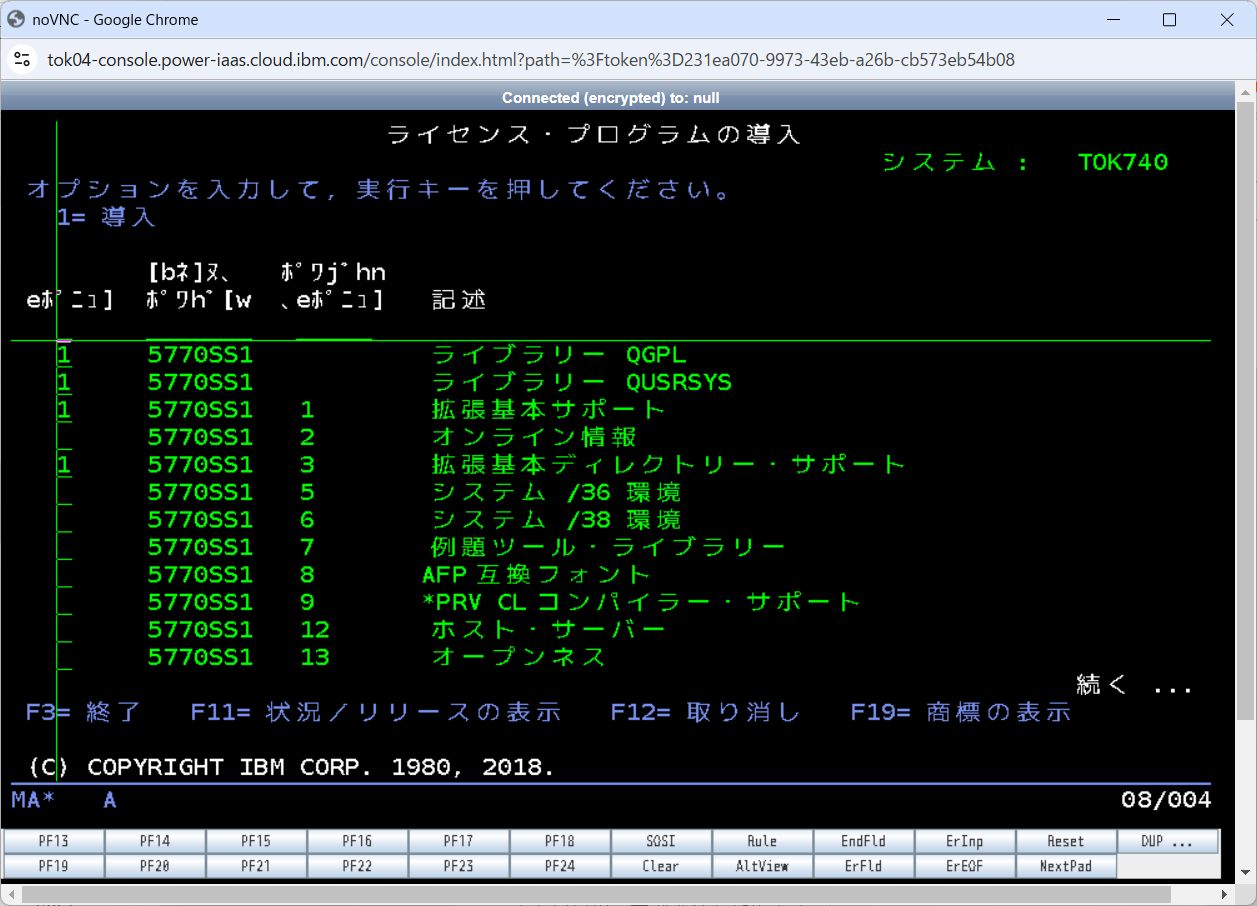1257x906 pixels.
Task: Click product option number 12
Action: pyautogui.click(x=315, y=630)
